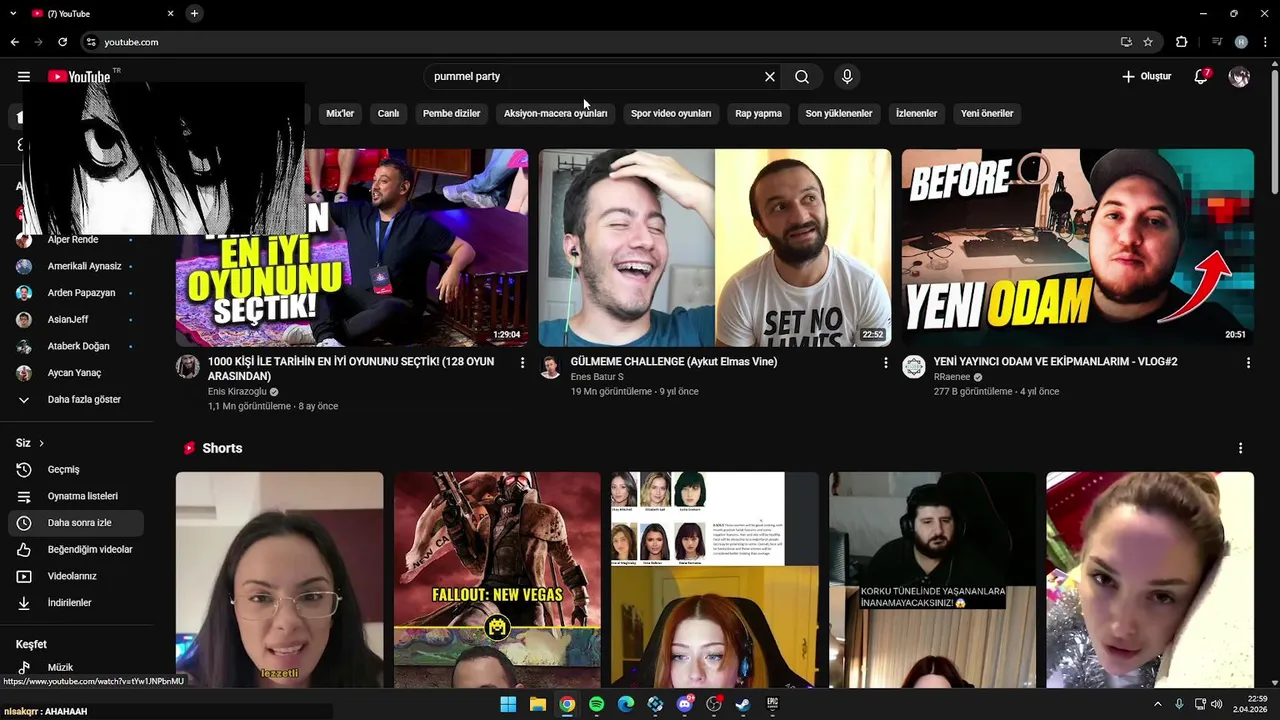
Task: Open Chrome extensions puzzle icon
Action: coord(1181,42)
